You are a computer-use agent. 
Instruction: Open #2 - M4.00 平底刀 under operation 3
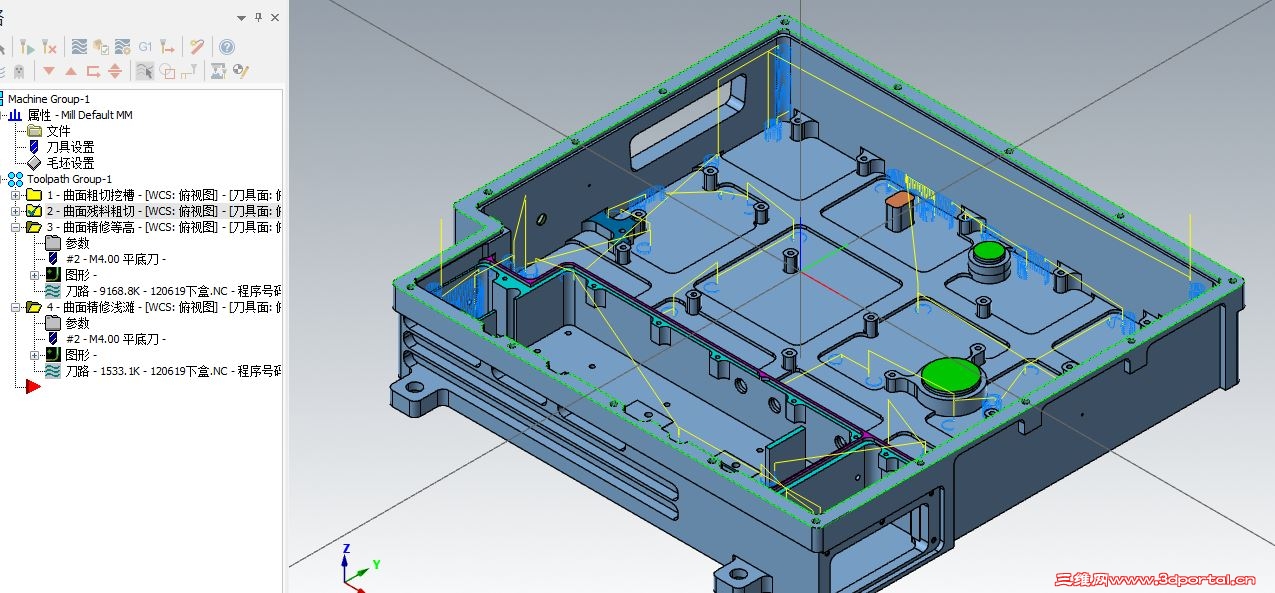[x=115, y=259]
